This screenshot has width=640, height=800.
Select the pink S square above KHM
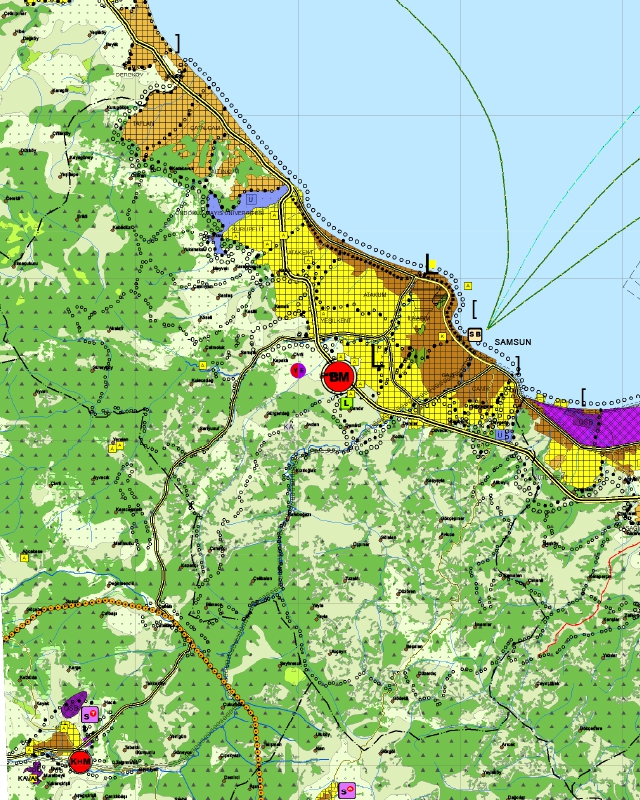pos(89,714)
